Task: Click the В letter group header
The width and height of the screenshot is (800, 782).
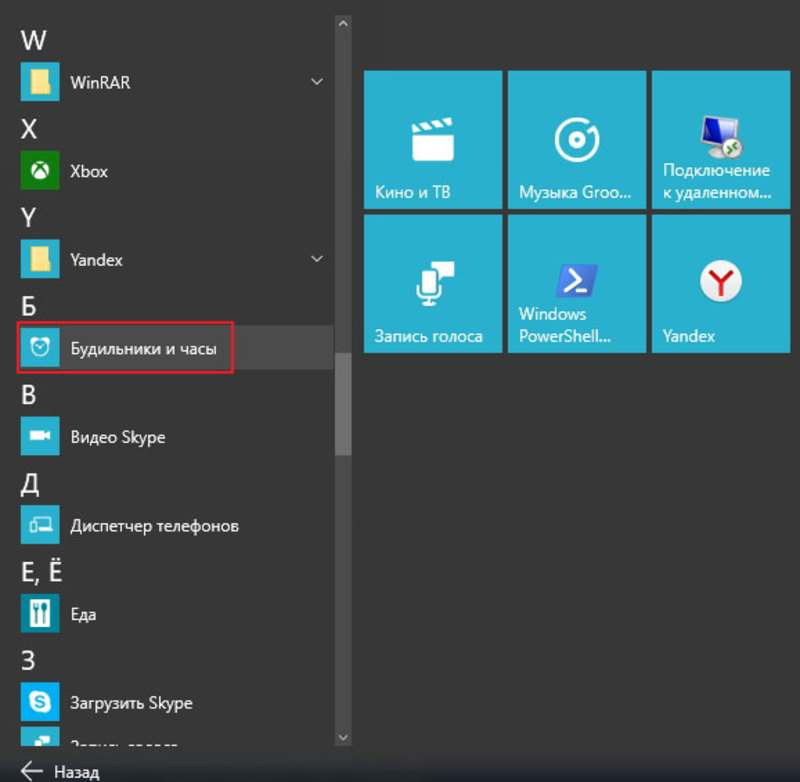Action: pos(29,395)
